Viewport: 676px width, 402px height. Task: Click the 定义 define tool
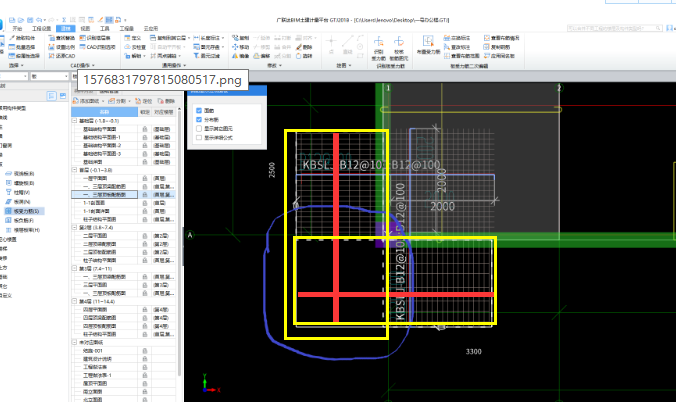click(133, 38)
